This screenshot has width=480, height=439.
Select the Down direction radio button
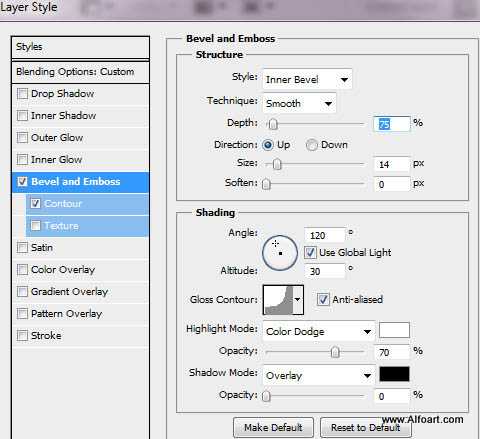312,145
